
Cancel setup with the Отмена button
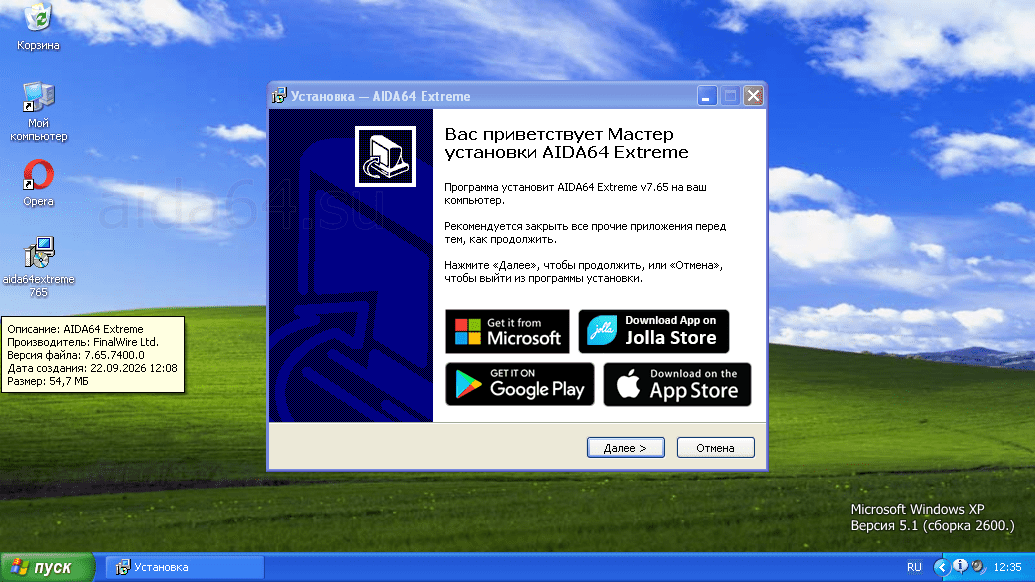pos(716,447)
